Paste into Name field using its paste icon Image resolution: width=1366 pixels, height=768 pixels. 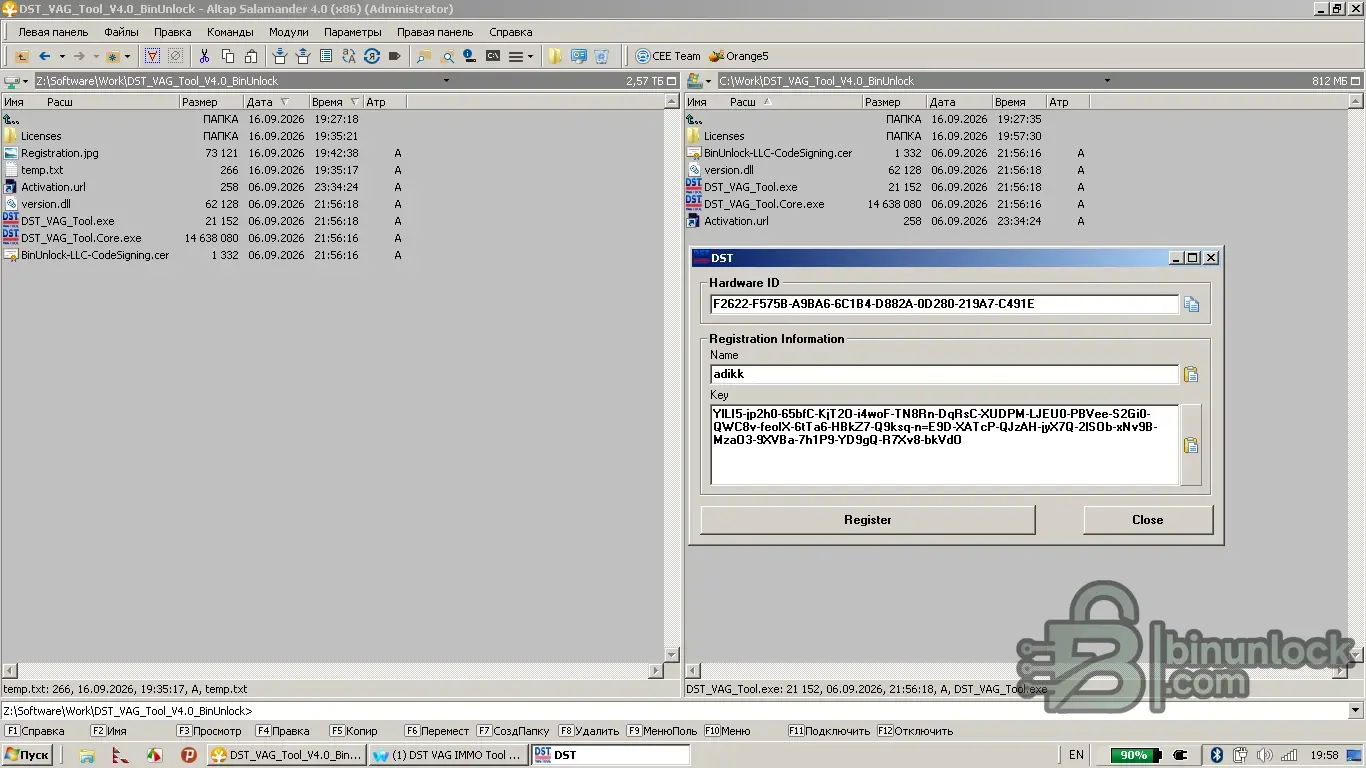pyautogui.click(x=1191, y=374)
